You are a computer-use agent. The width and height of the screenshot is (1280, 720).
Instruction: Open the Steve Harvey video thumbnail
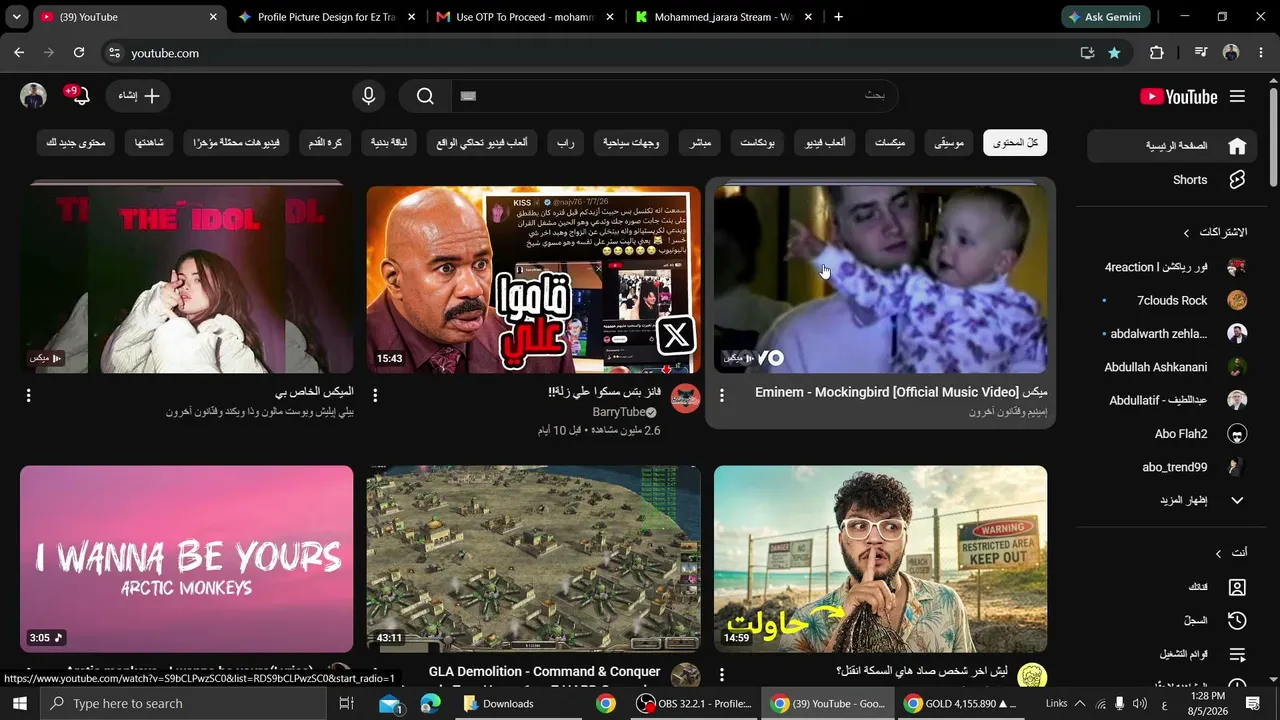[534, 279]
